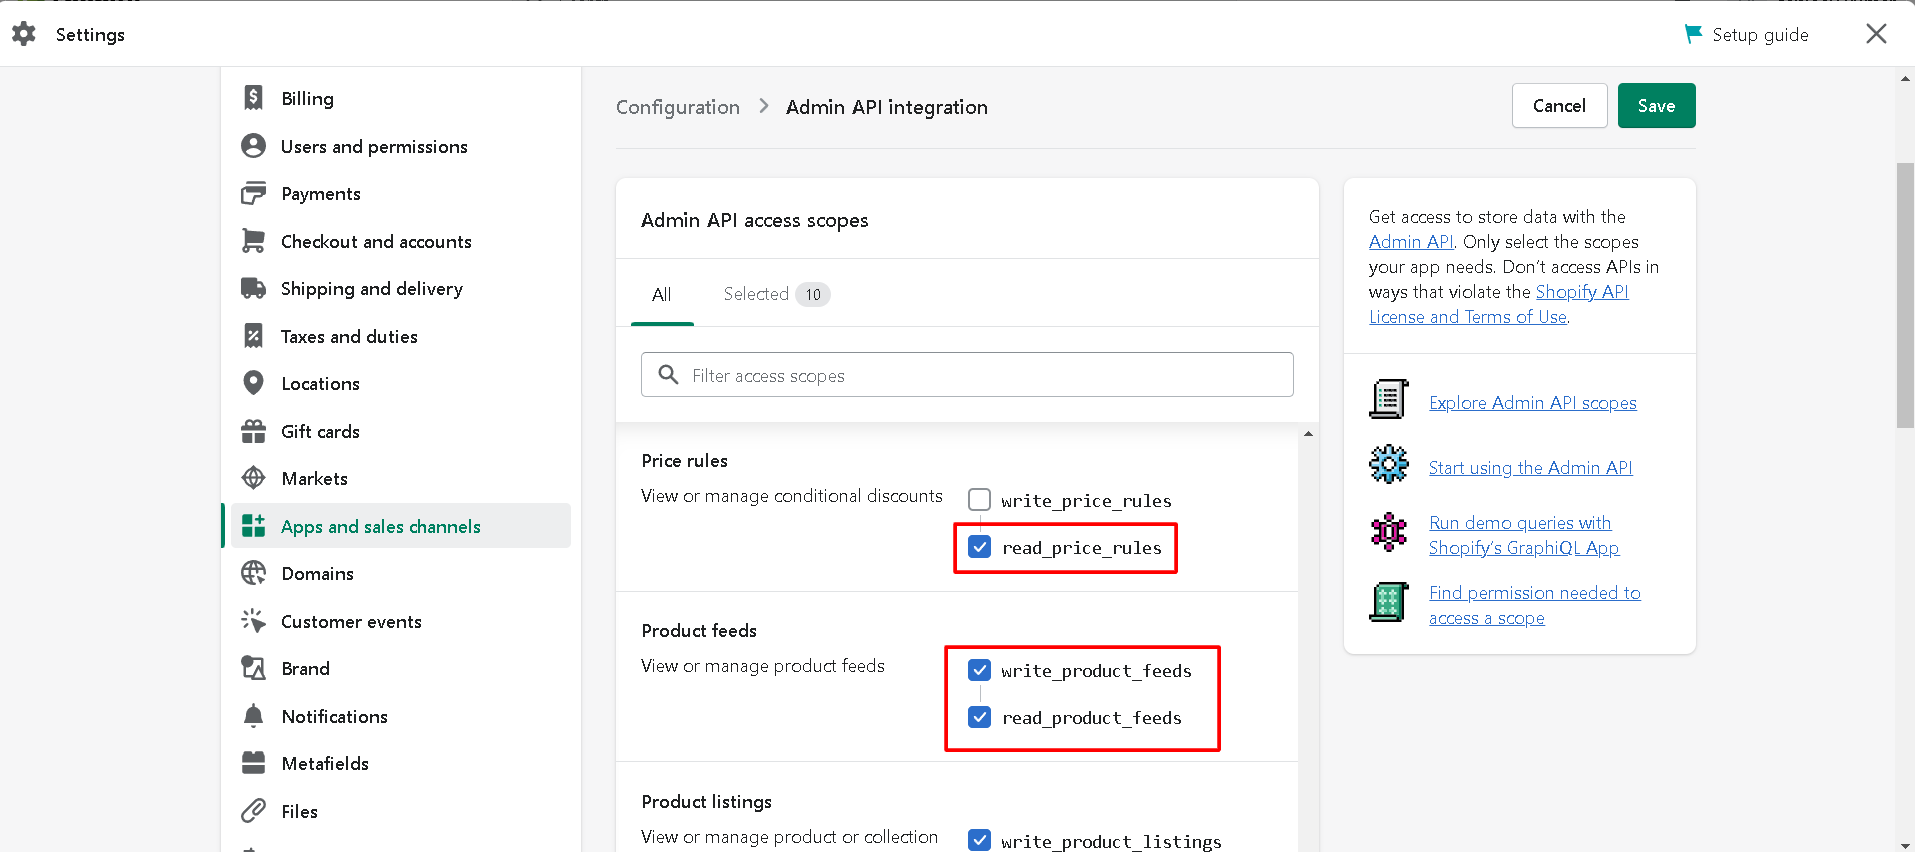Open the Admin API link

(1411, 242)
